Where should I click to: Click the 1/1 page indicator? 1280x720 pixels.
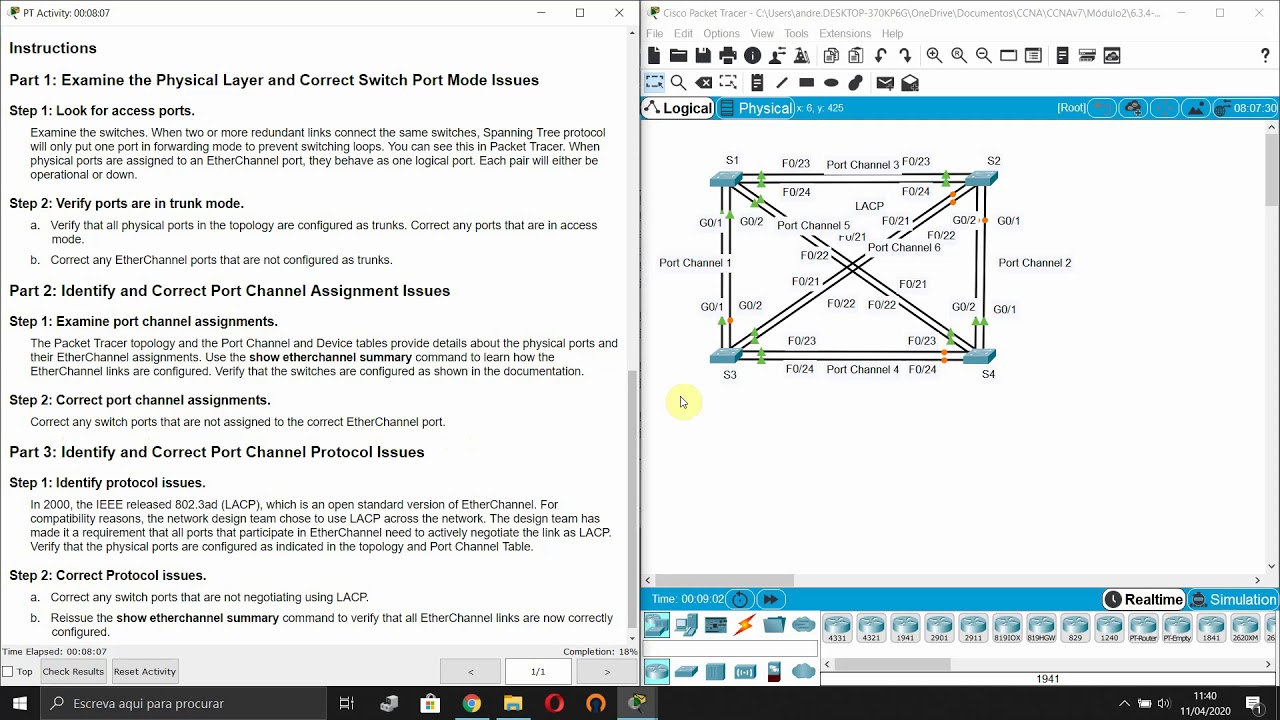(538, 671)
